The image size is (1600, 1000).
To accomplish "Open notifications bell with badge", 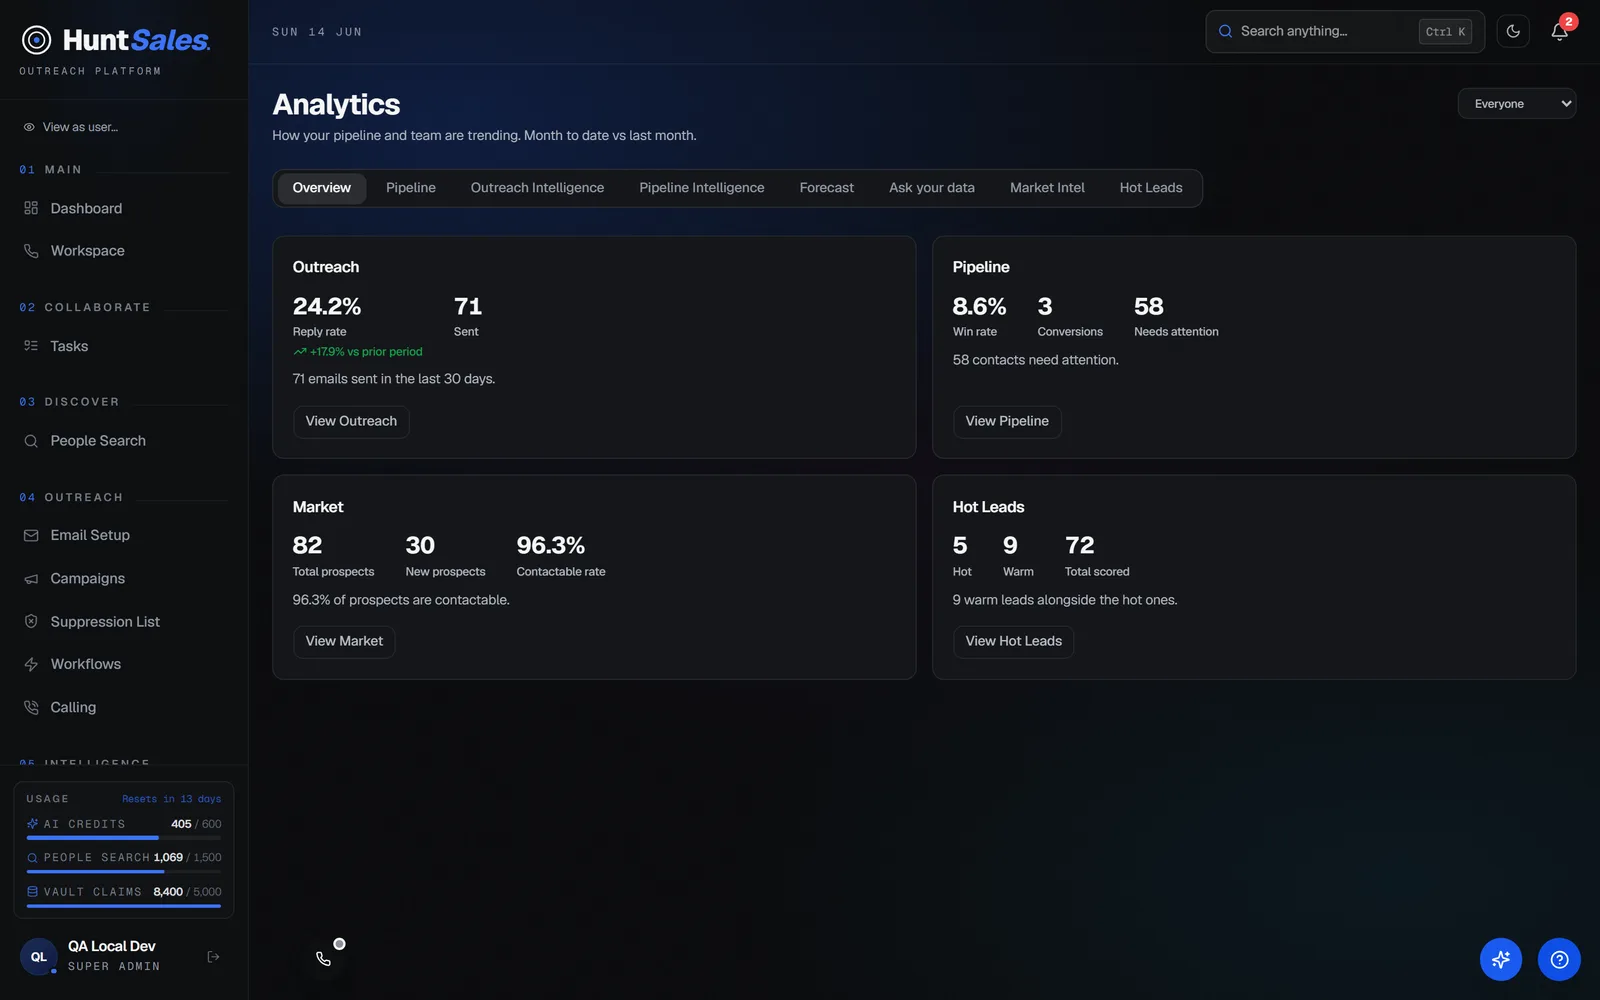I will pos(1560,31).
